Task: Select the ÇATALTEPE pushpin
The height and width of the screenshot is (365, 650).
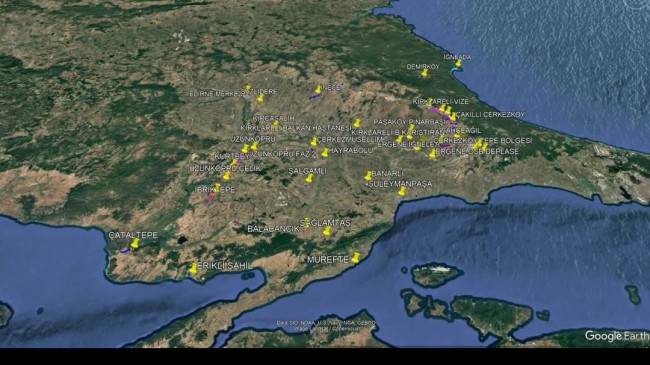Action: (x=135, y=243)
